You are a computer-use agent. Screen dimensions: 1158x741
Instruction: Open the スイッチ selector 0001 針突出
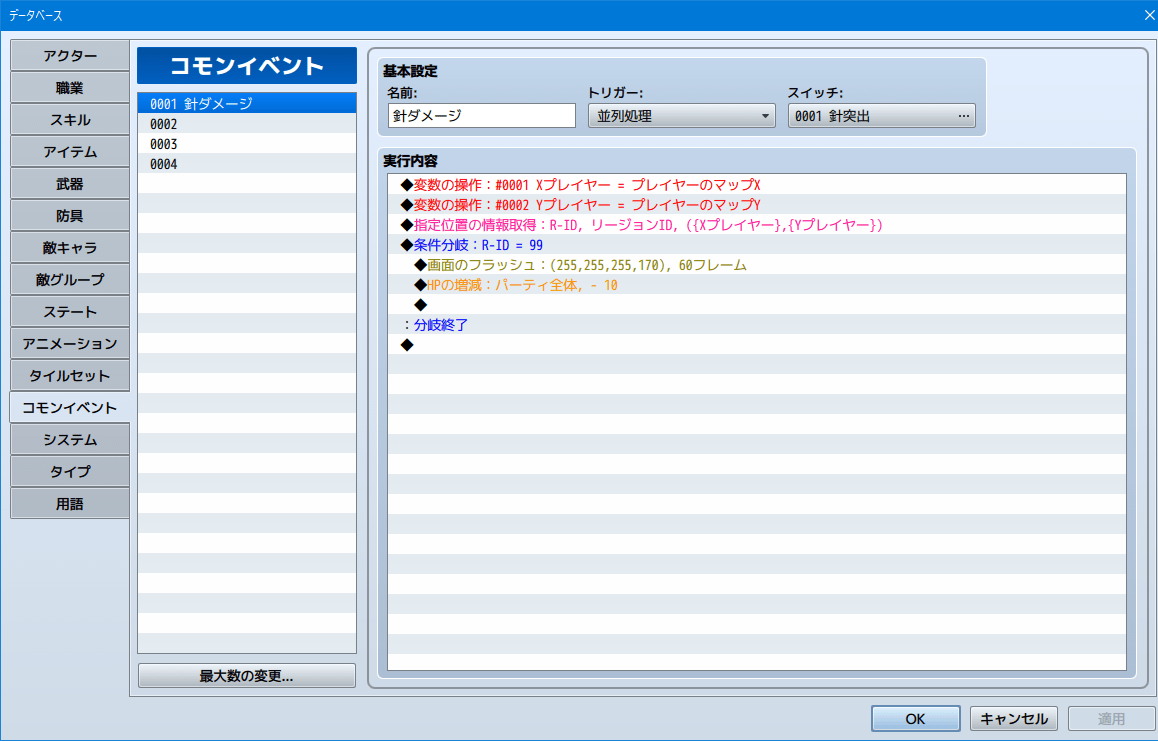coord(881,116)
